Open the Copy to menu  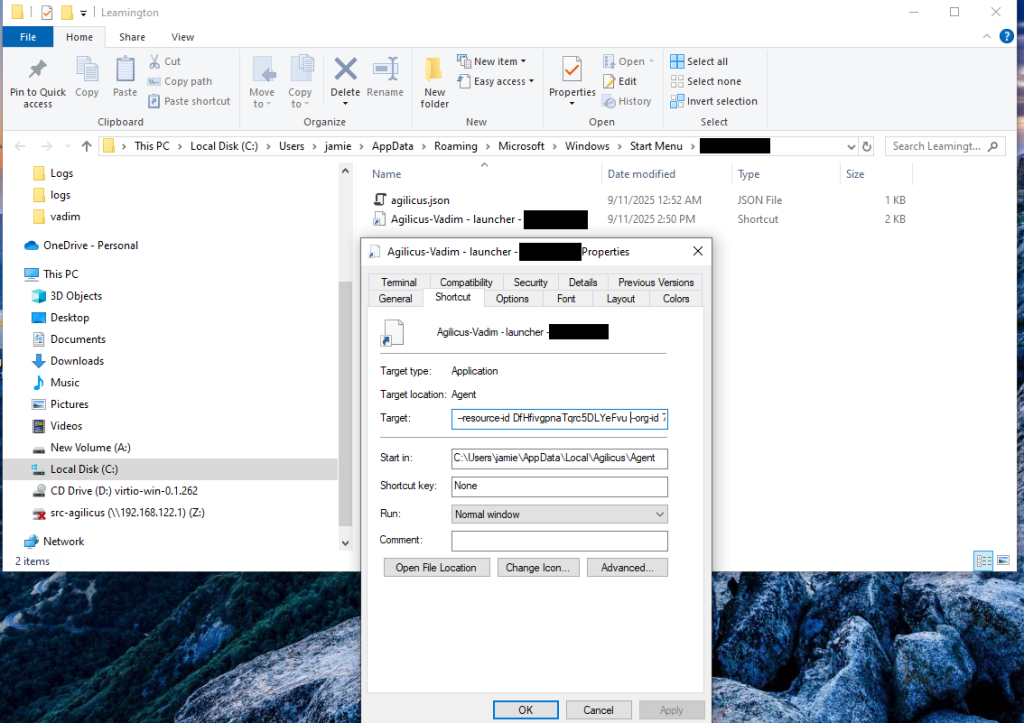(x=300, y=82)
